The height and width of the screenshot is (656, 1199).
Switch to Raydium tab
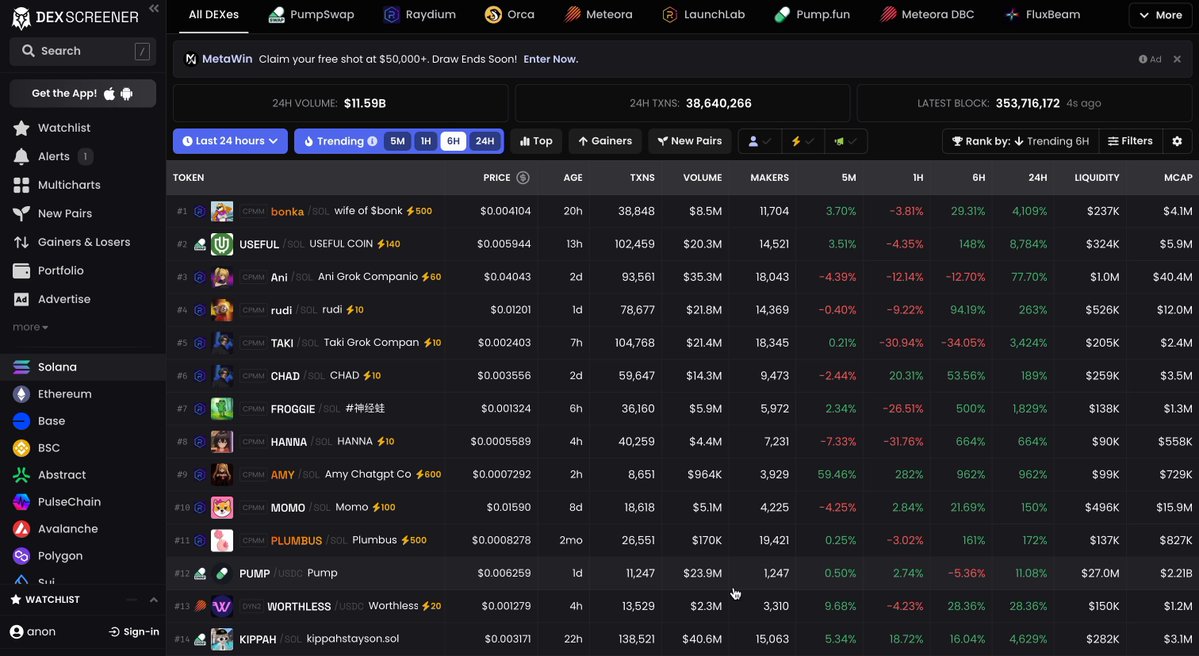[x=420, y=15]
